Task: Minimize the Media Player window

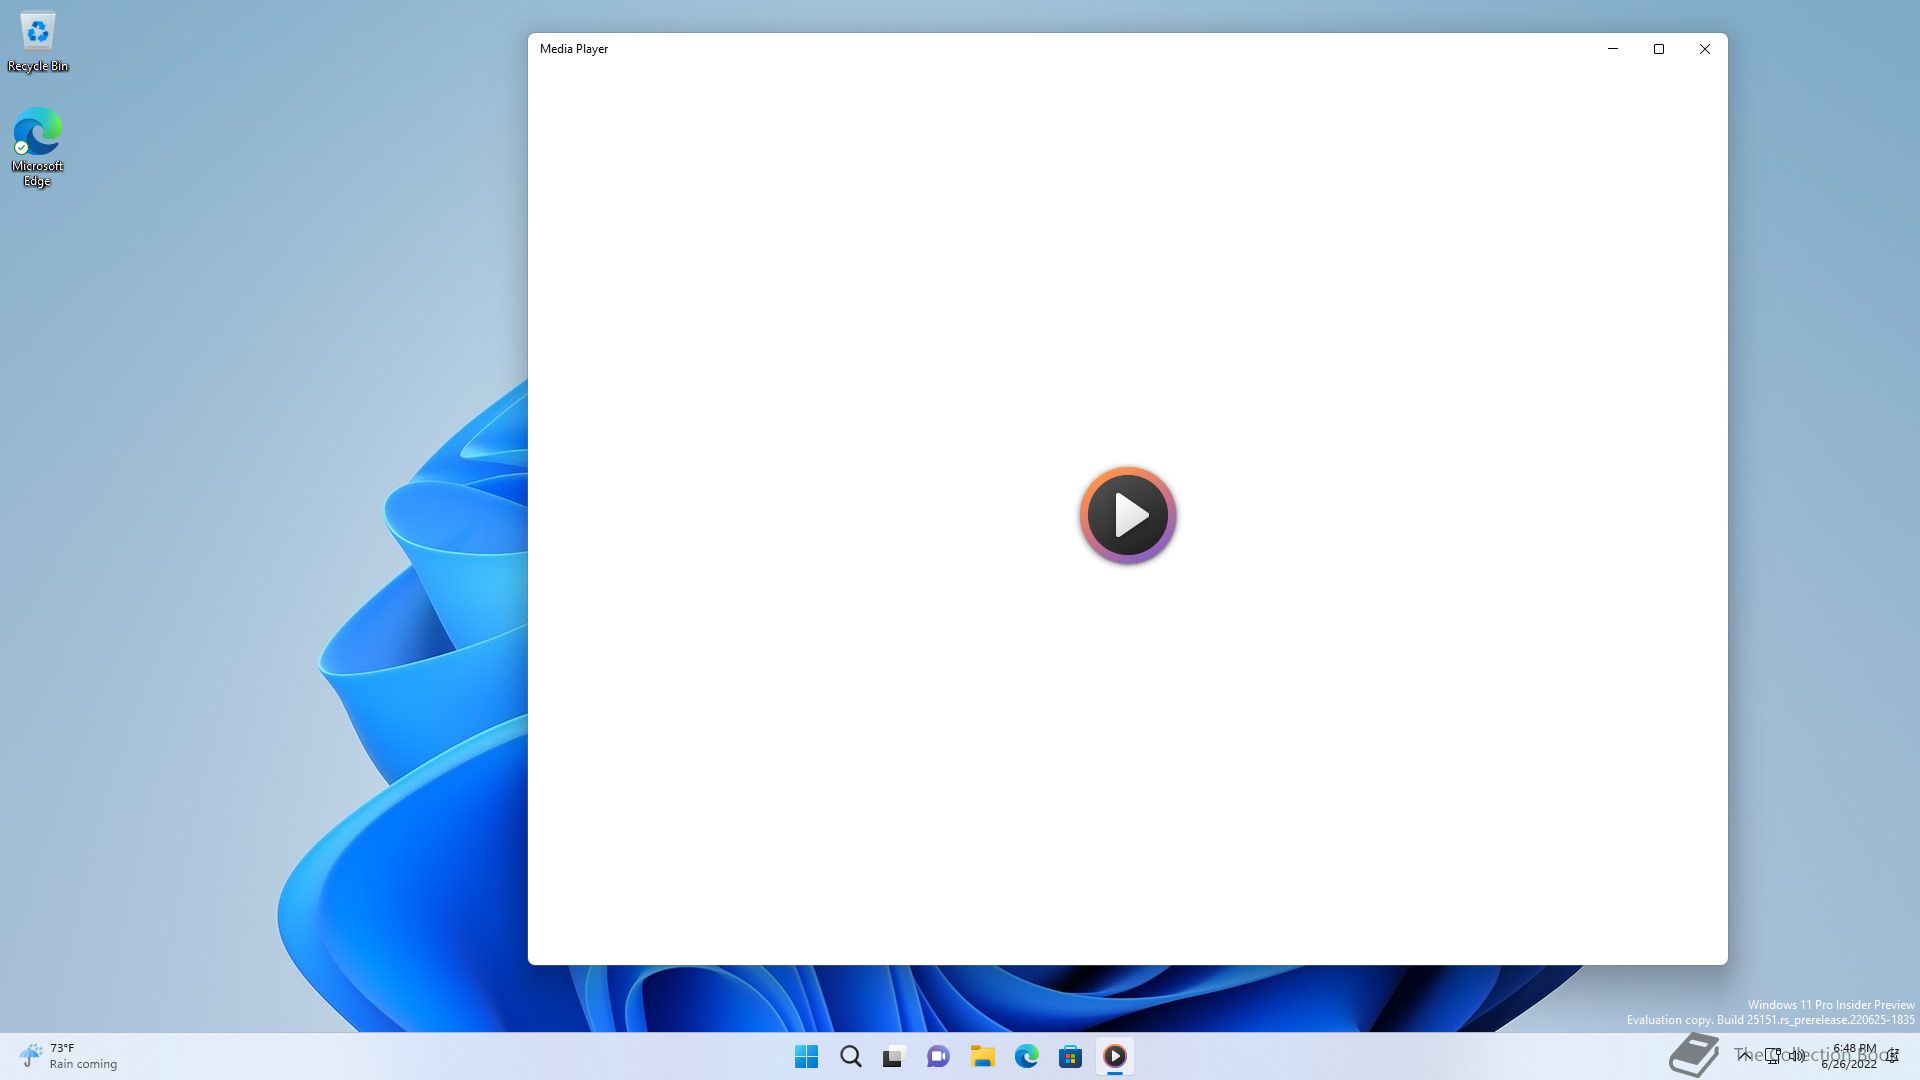Action: (x=1613, y=49)
